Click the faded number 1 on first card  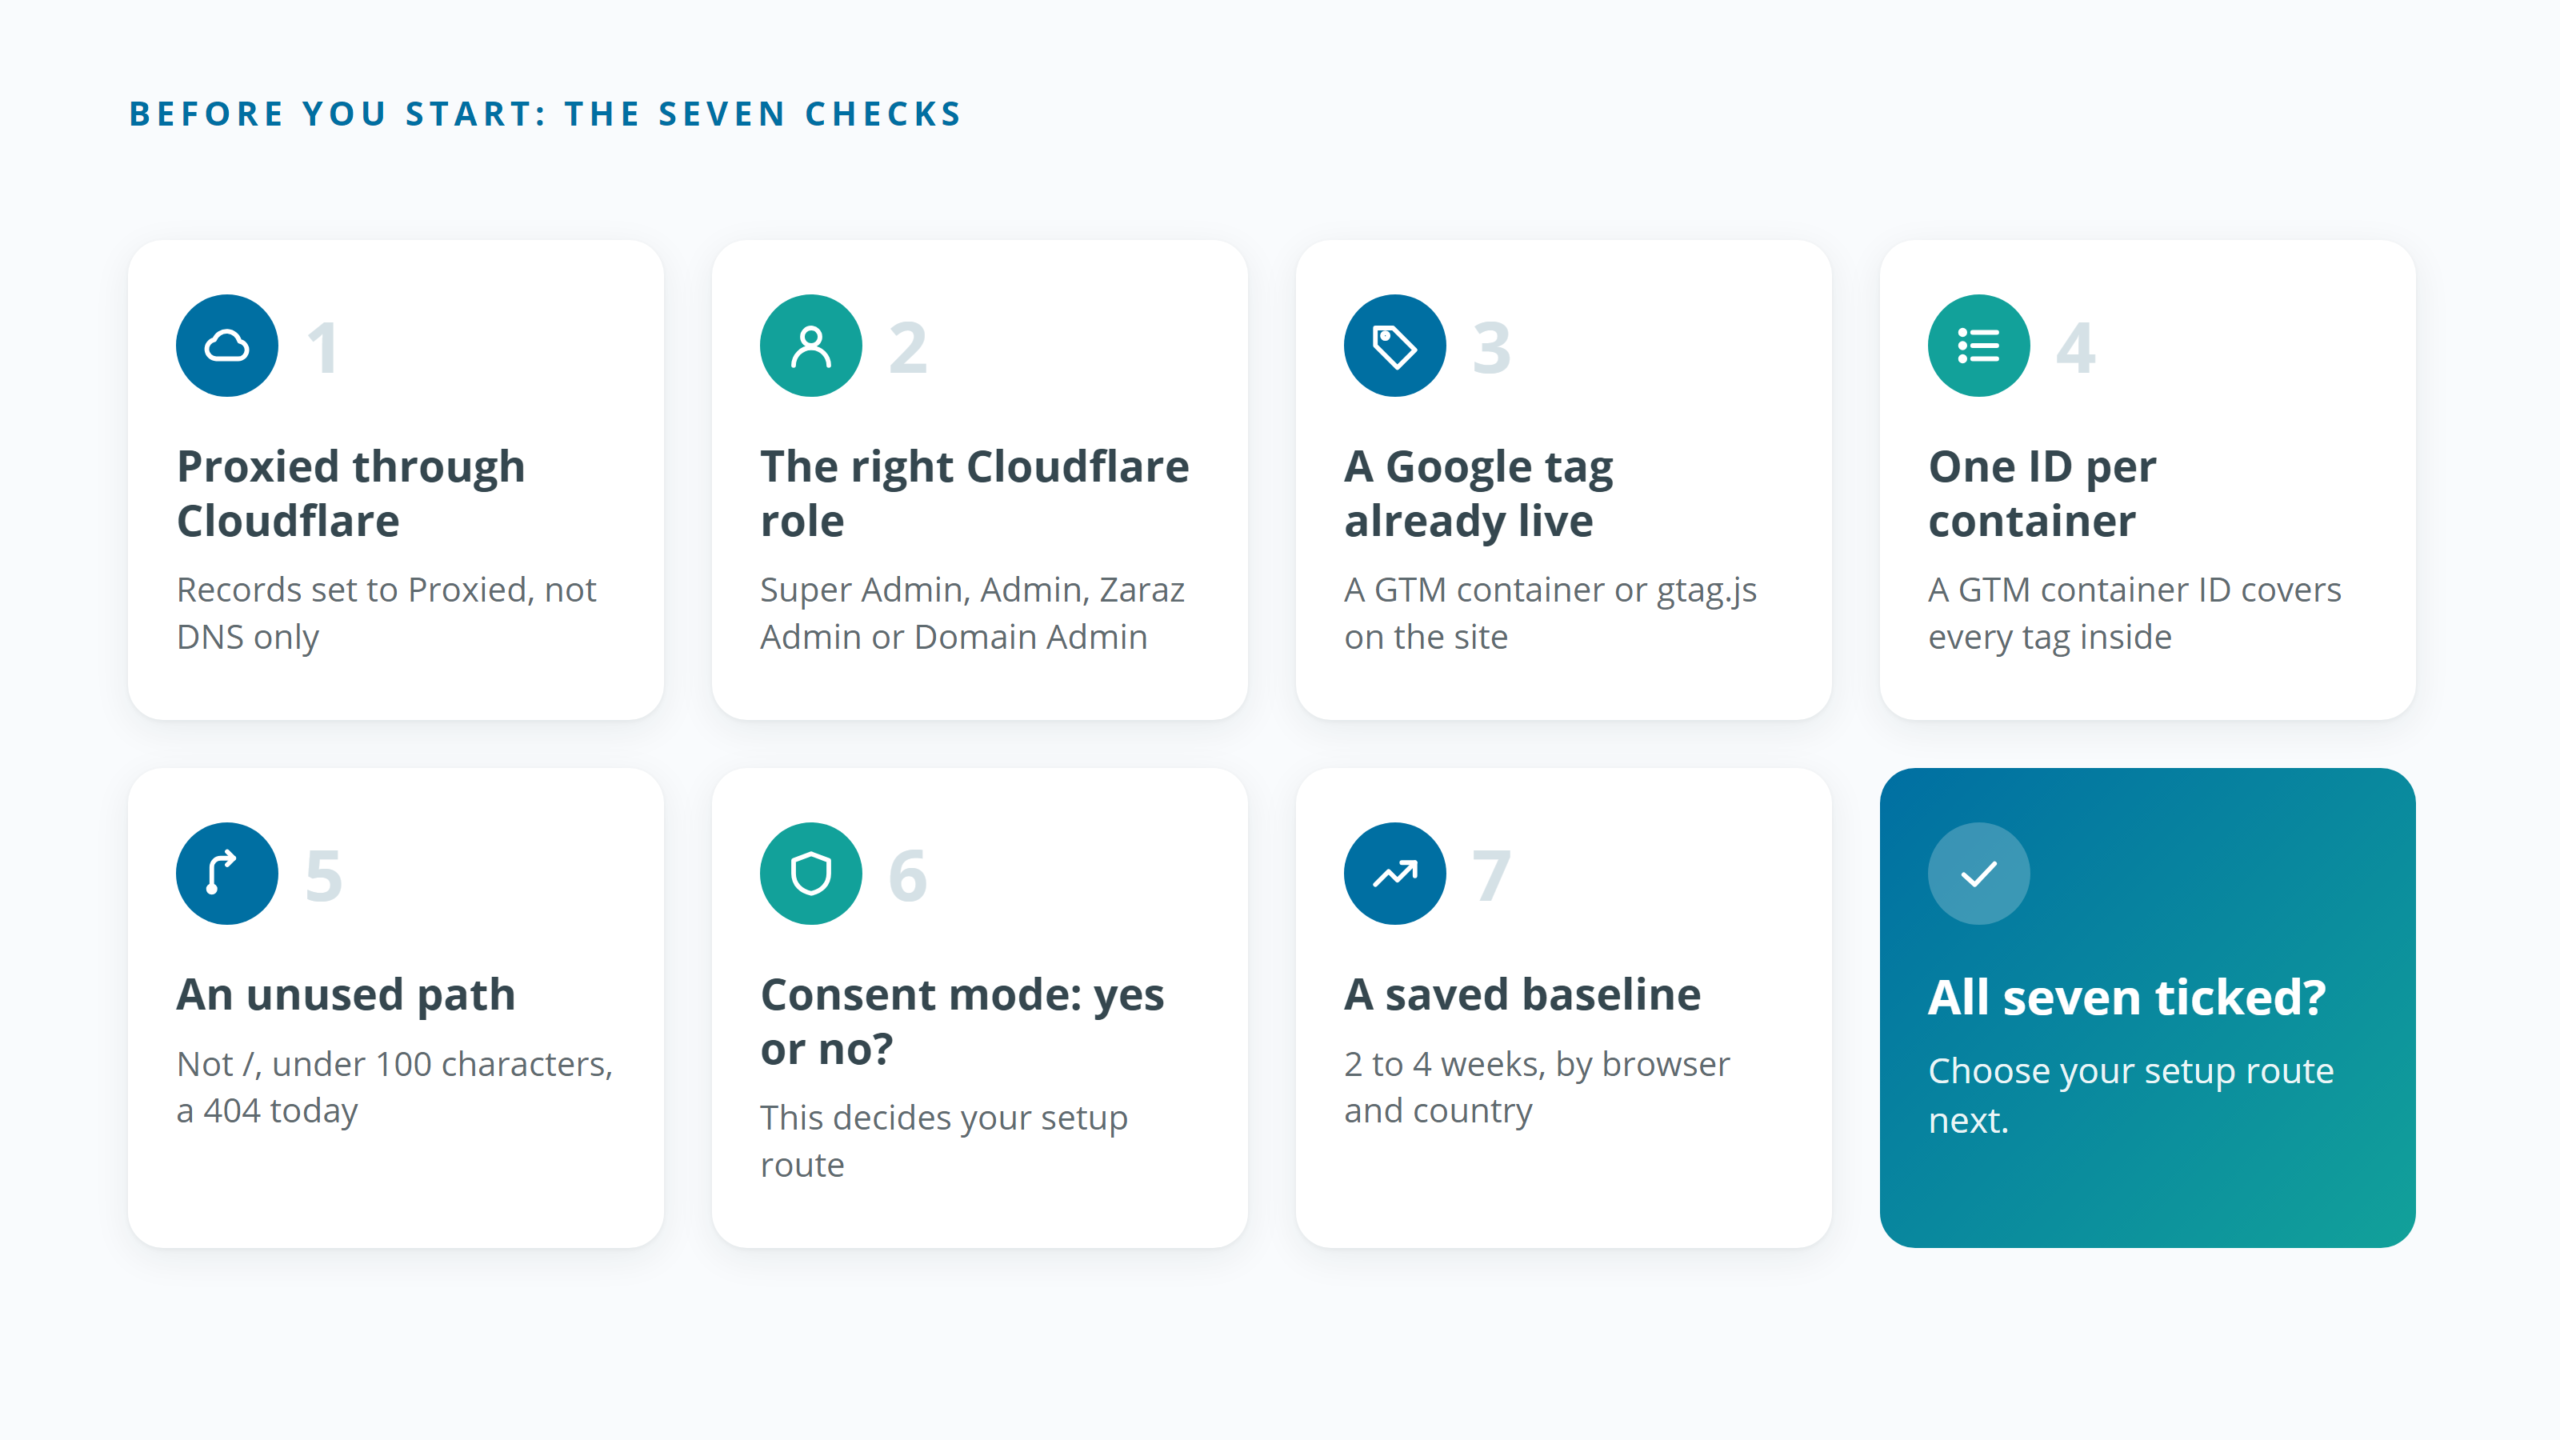[322, 348]
